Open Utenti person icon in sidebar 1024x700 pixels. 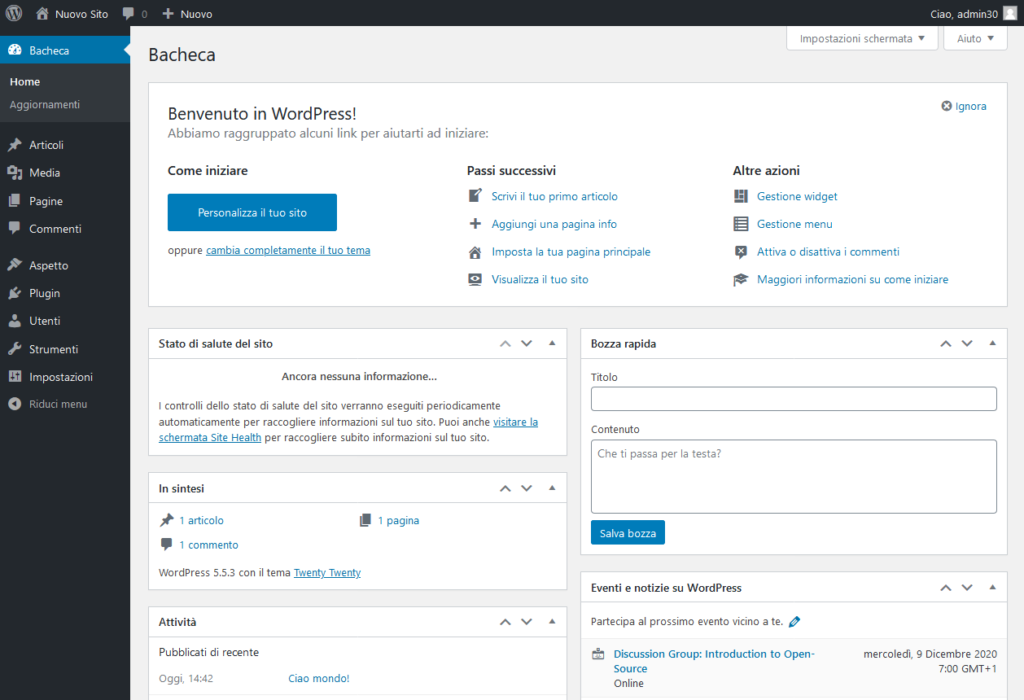point(15,321)
